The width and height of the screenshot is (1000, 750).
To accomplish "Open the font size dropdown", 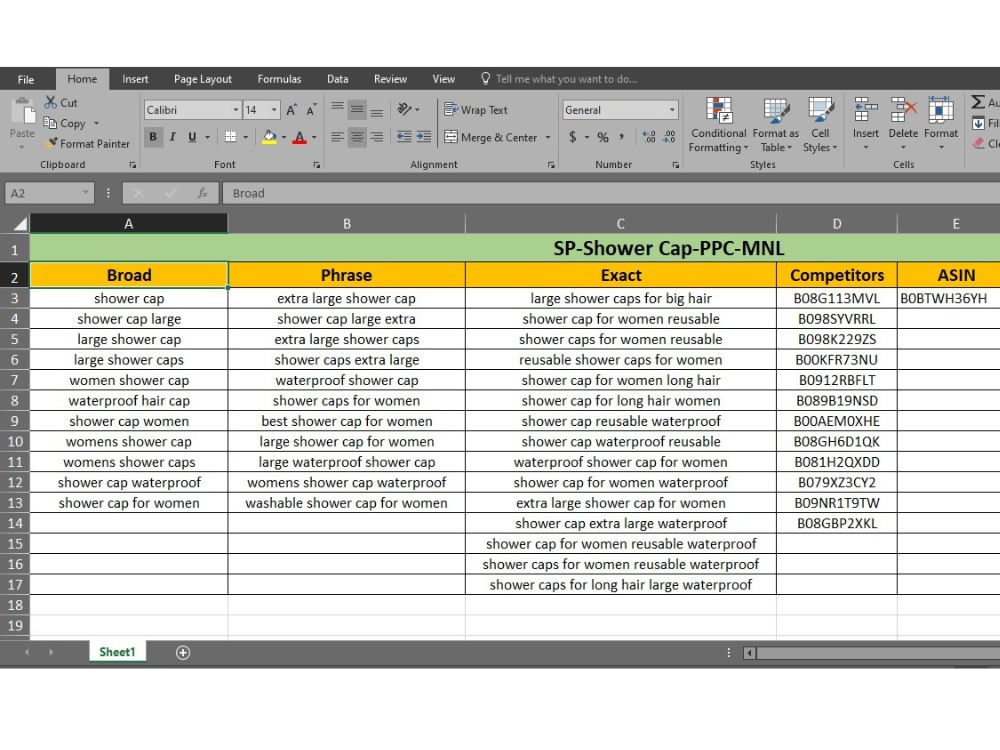I will pos(274,110).
